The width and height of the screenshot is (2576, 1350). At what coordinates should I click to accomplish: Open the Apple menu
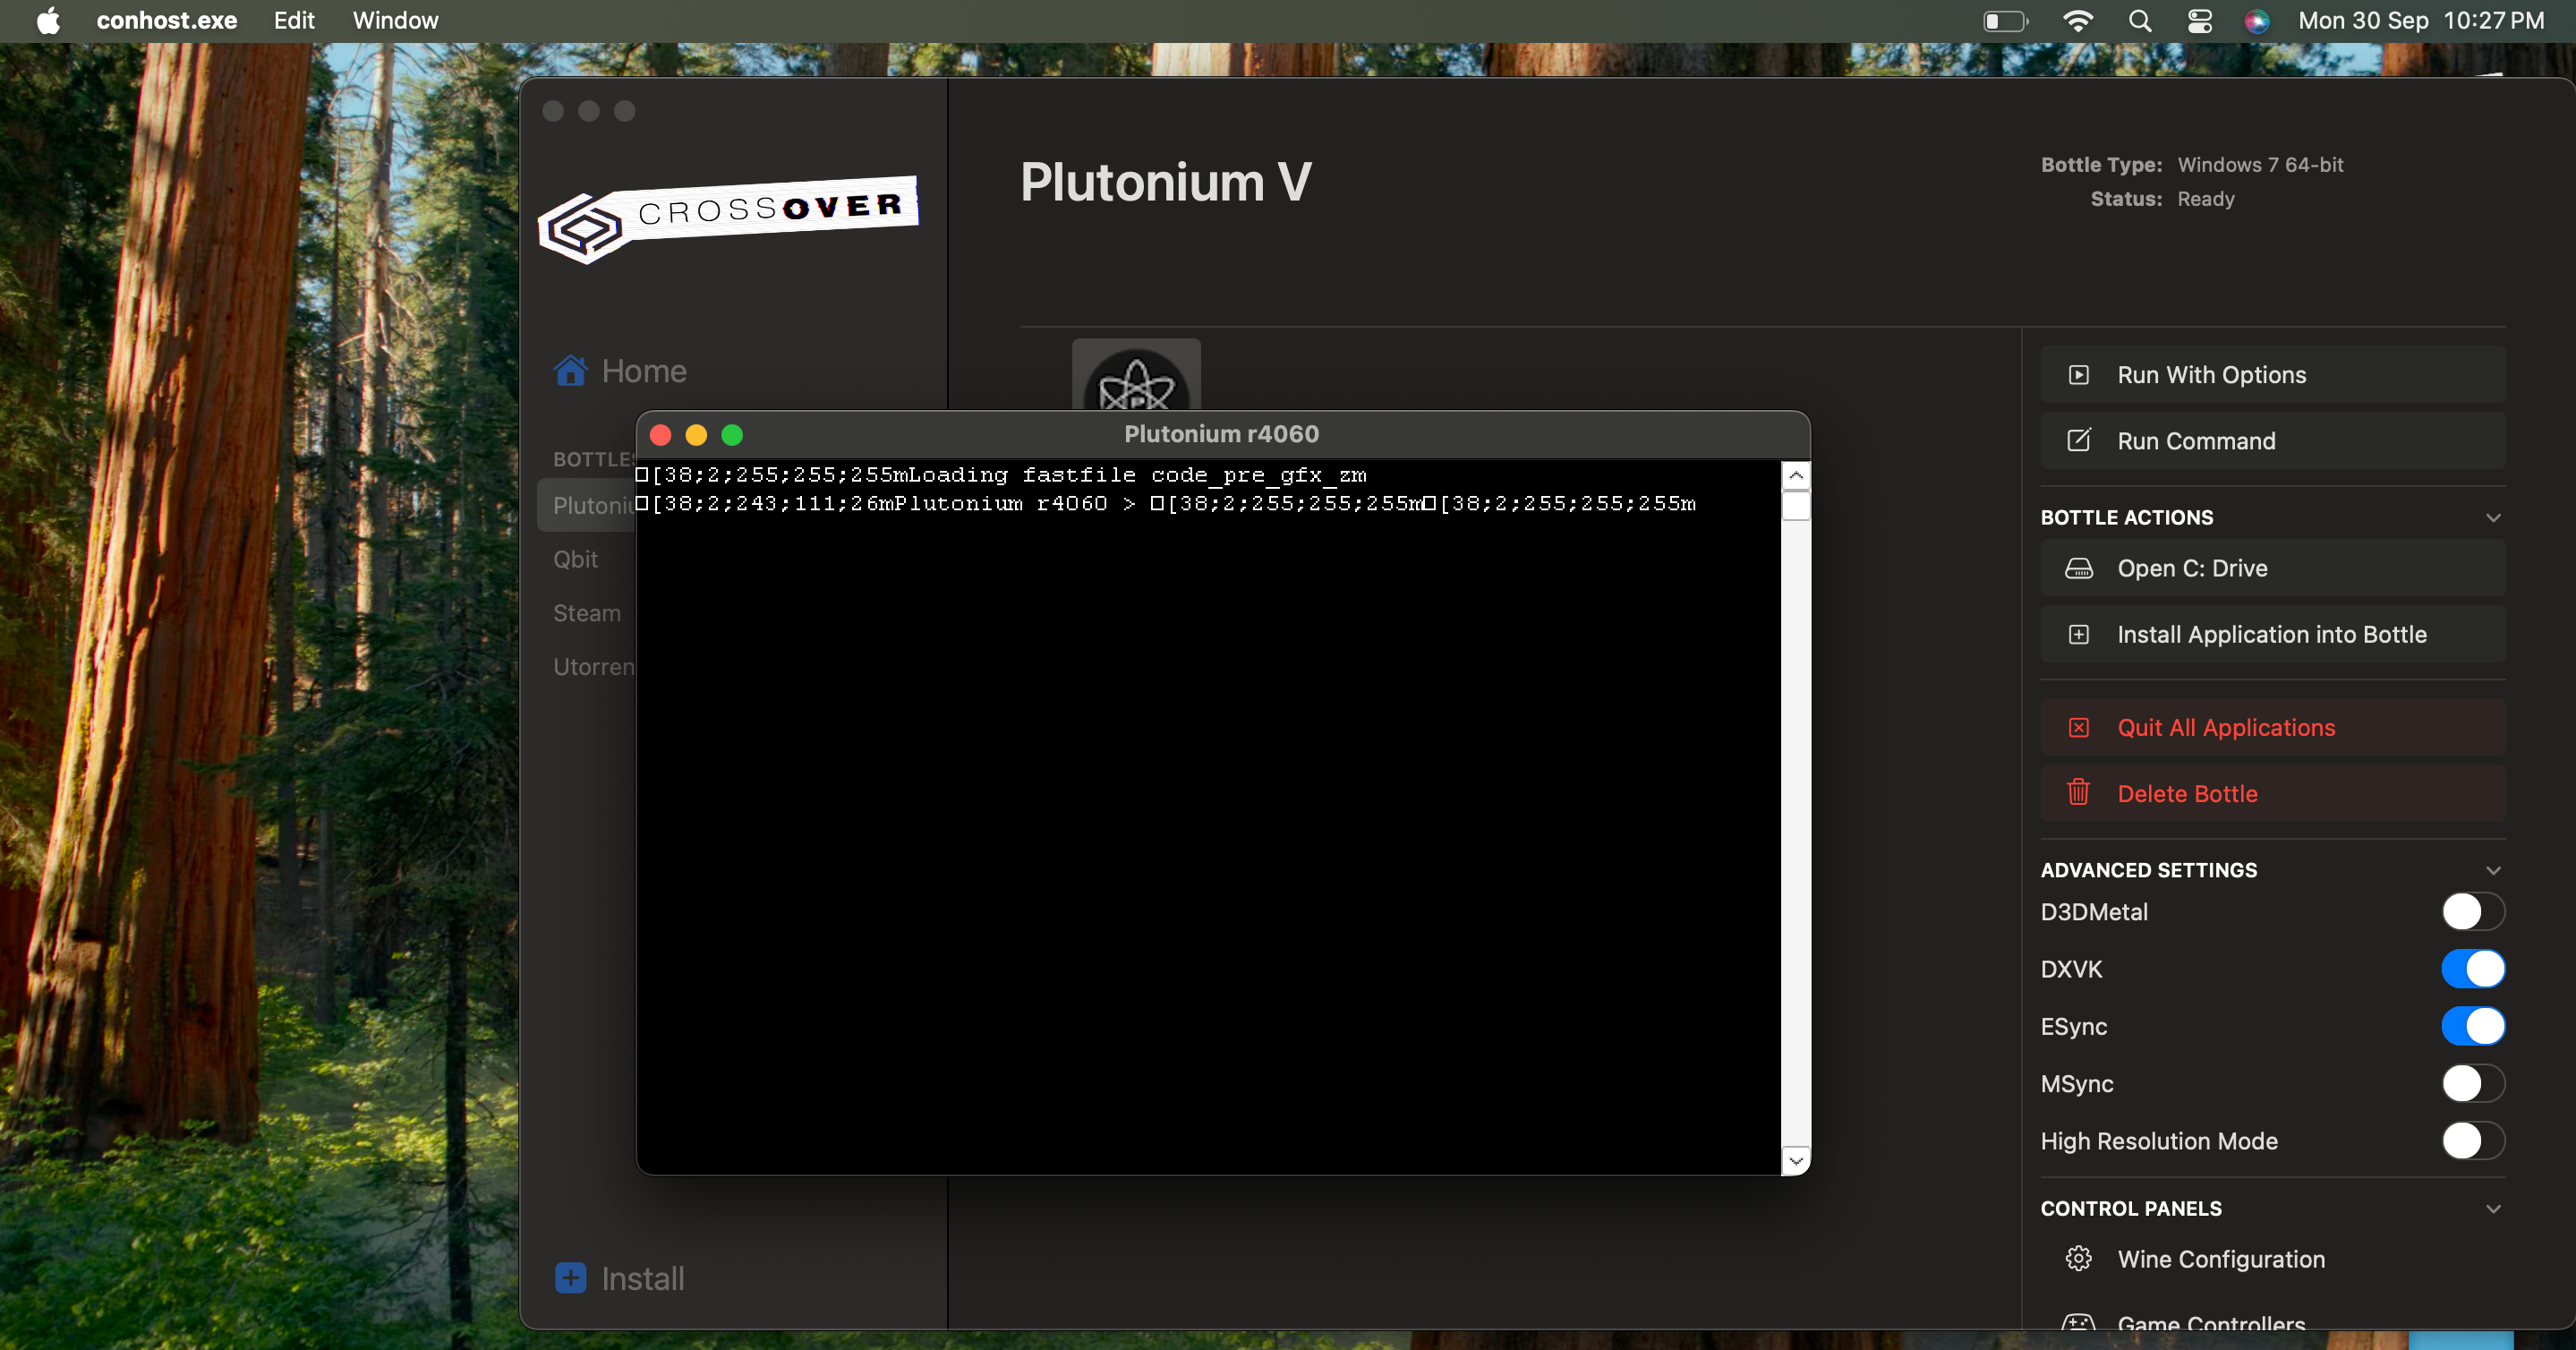click(x=48, y=20)
